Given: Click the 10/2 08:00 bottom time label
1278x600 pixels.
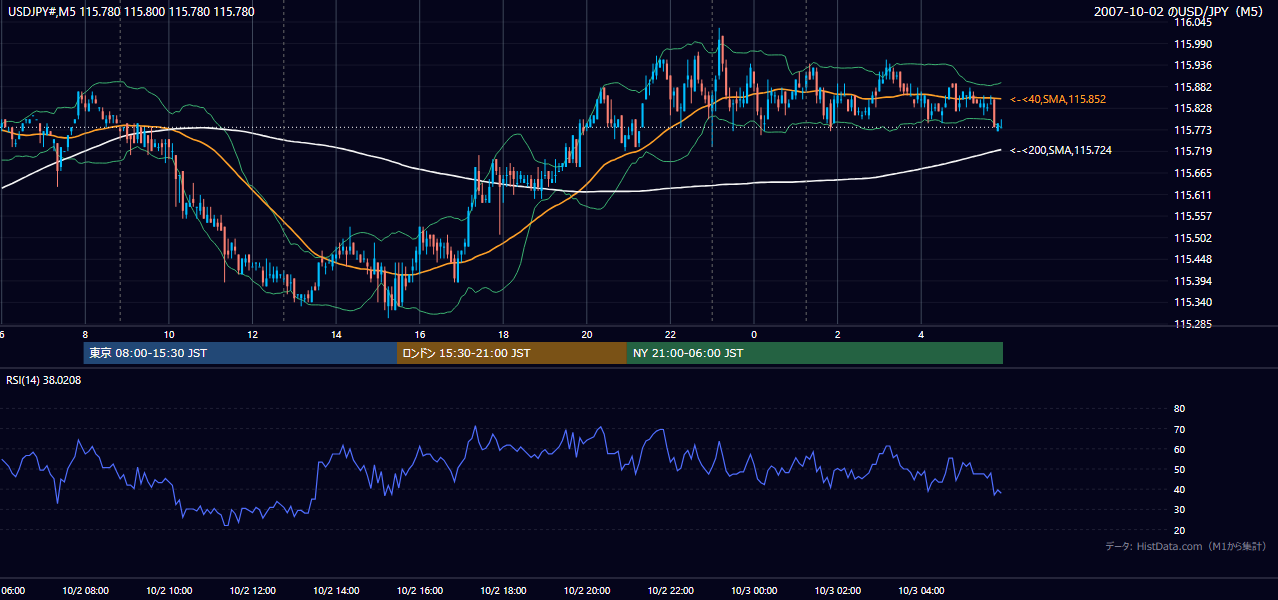Looking at the screenshot, I should [x=85, y=591].
